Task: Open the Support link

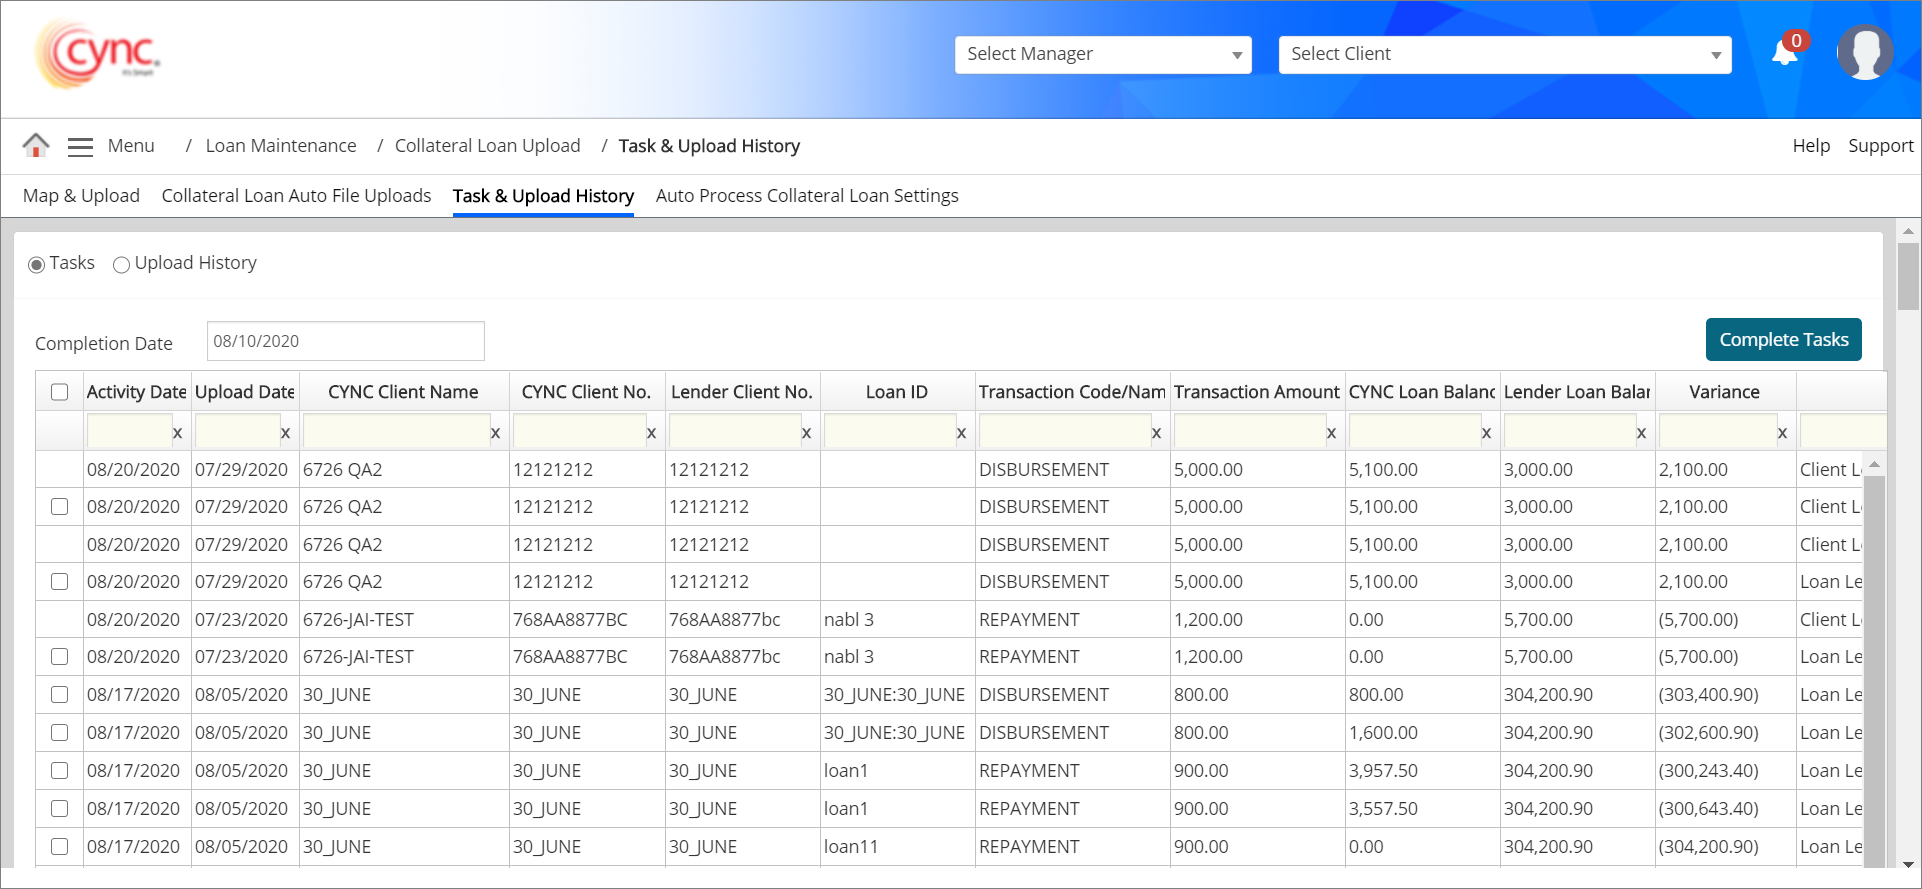Action: tap(1880, 146)
